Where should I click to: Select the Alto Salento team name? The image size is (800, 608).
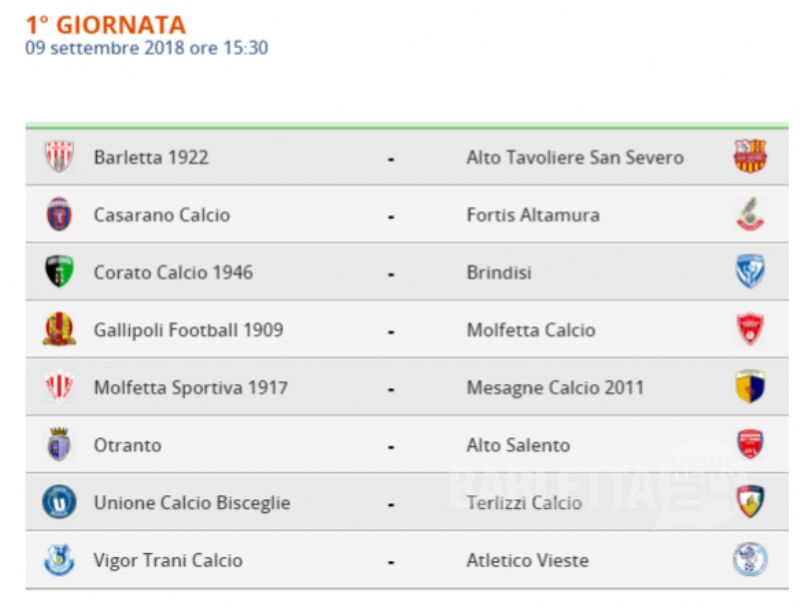518,445
